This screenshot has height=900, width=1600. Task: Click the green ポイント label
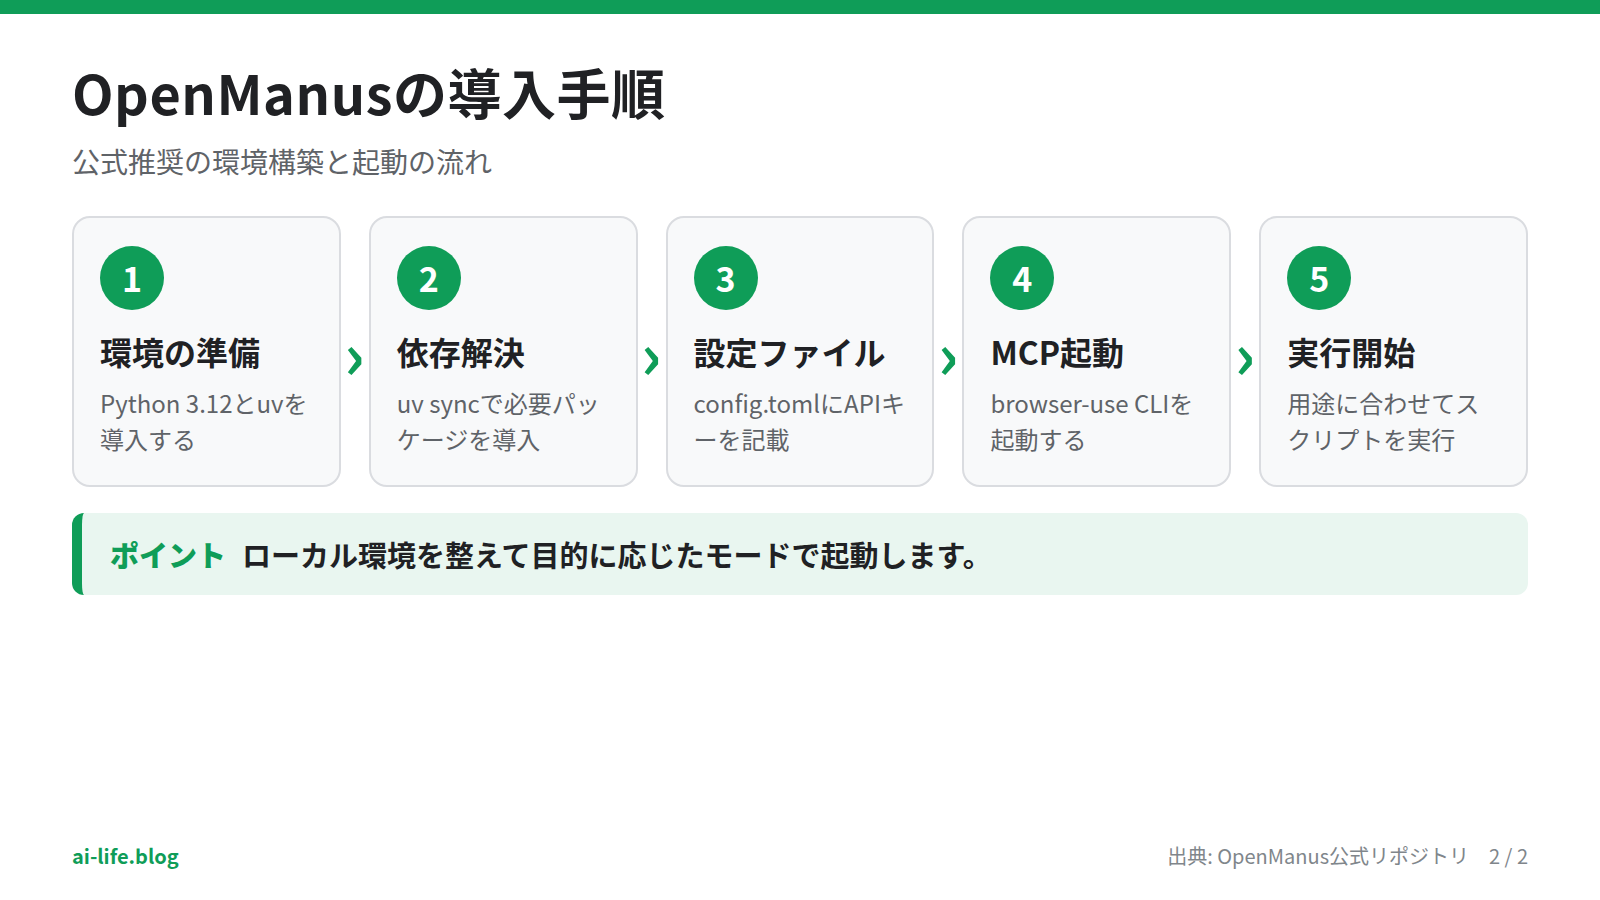pyautogui.click(x=167, y=556)
